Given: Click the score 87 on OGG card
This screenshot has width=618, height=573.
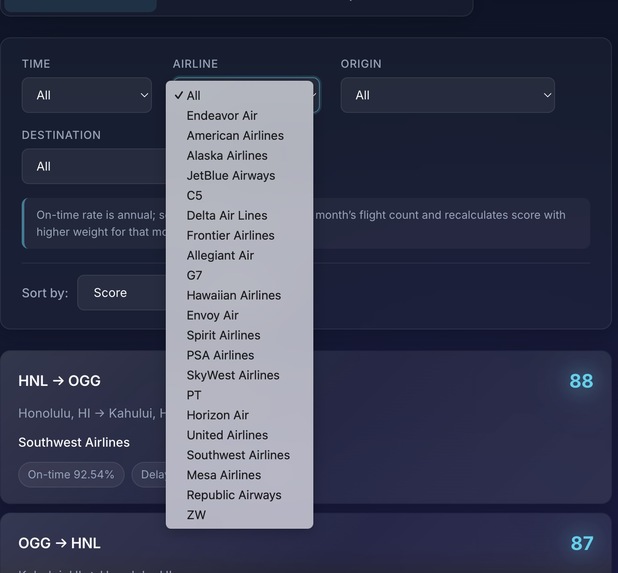Looking at the screenshot, I should click(x=582, y=543).
